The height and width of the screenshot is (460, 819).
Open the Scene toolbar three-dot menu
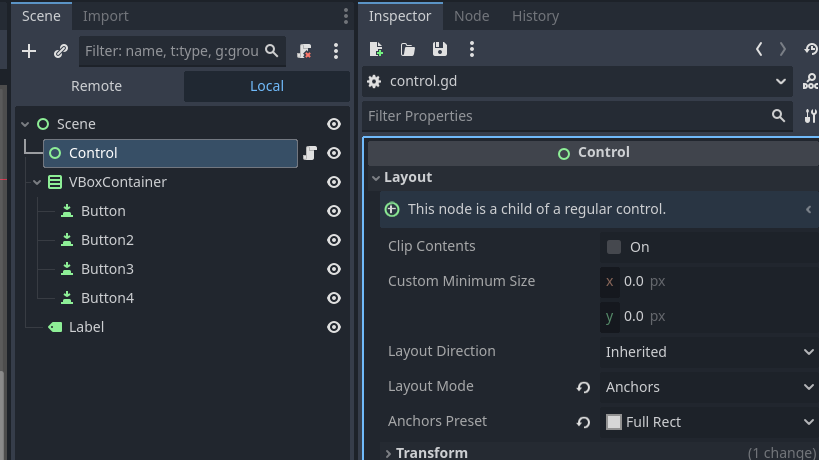[336, 51]
